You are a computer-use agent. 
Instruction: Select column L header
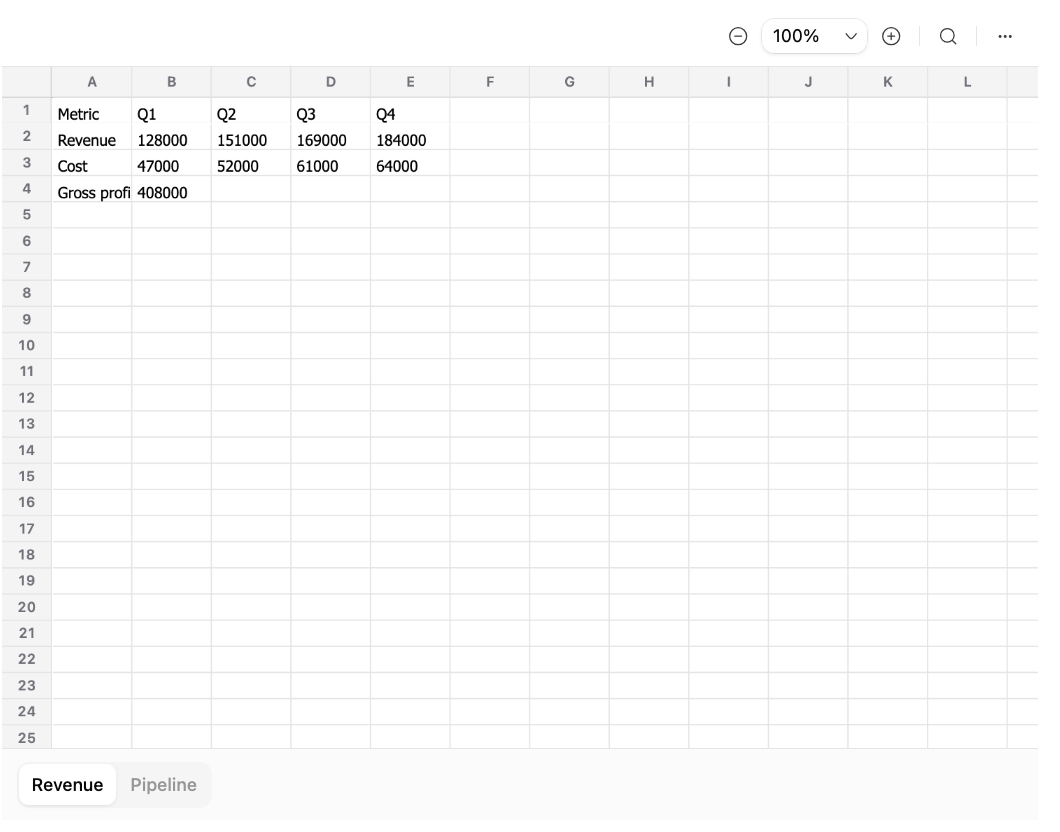coord(967,82)
